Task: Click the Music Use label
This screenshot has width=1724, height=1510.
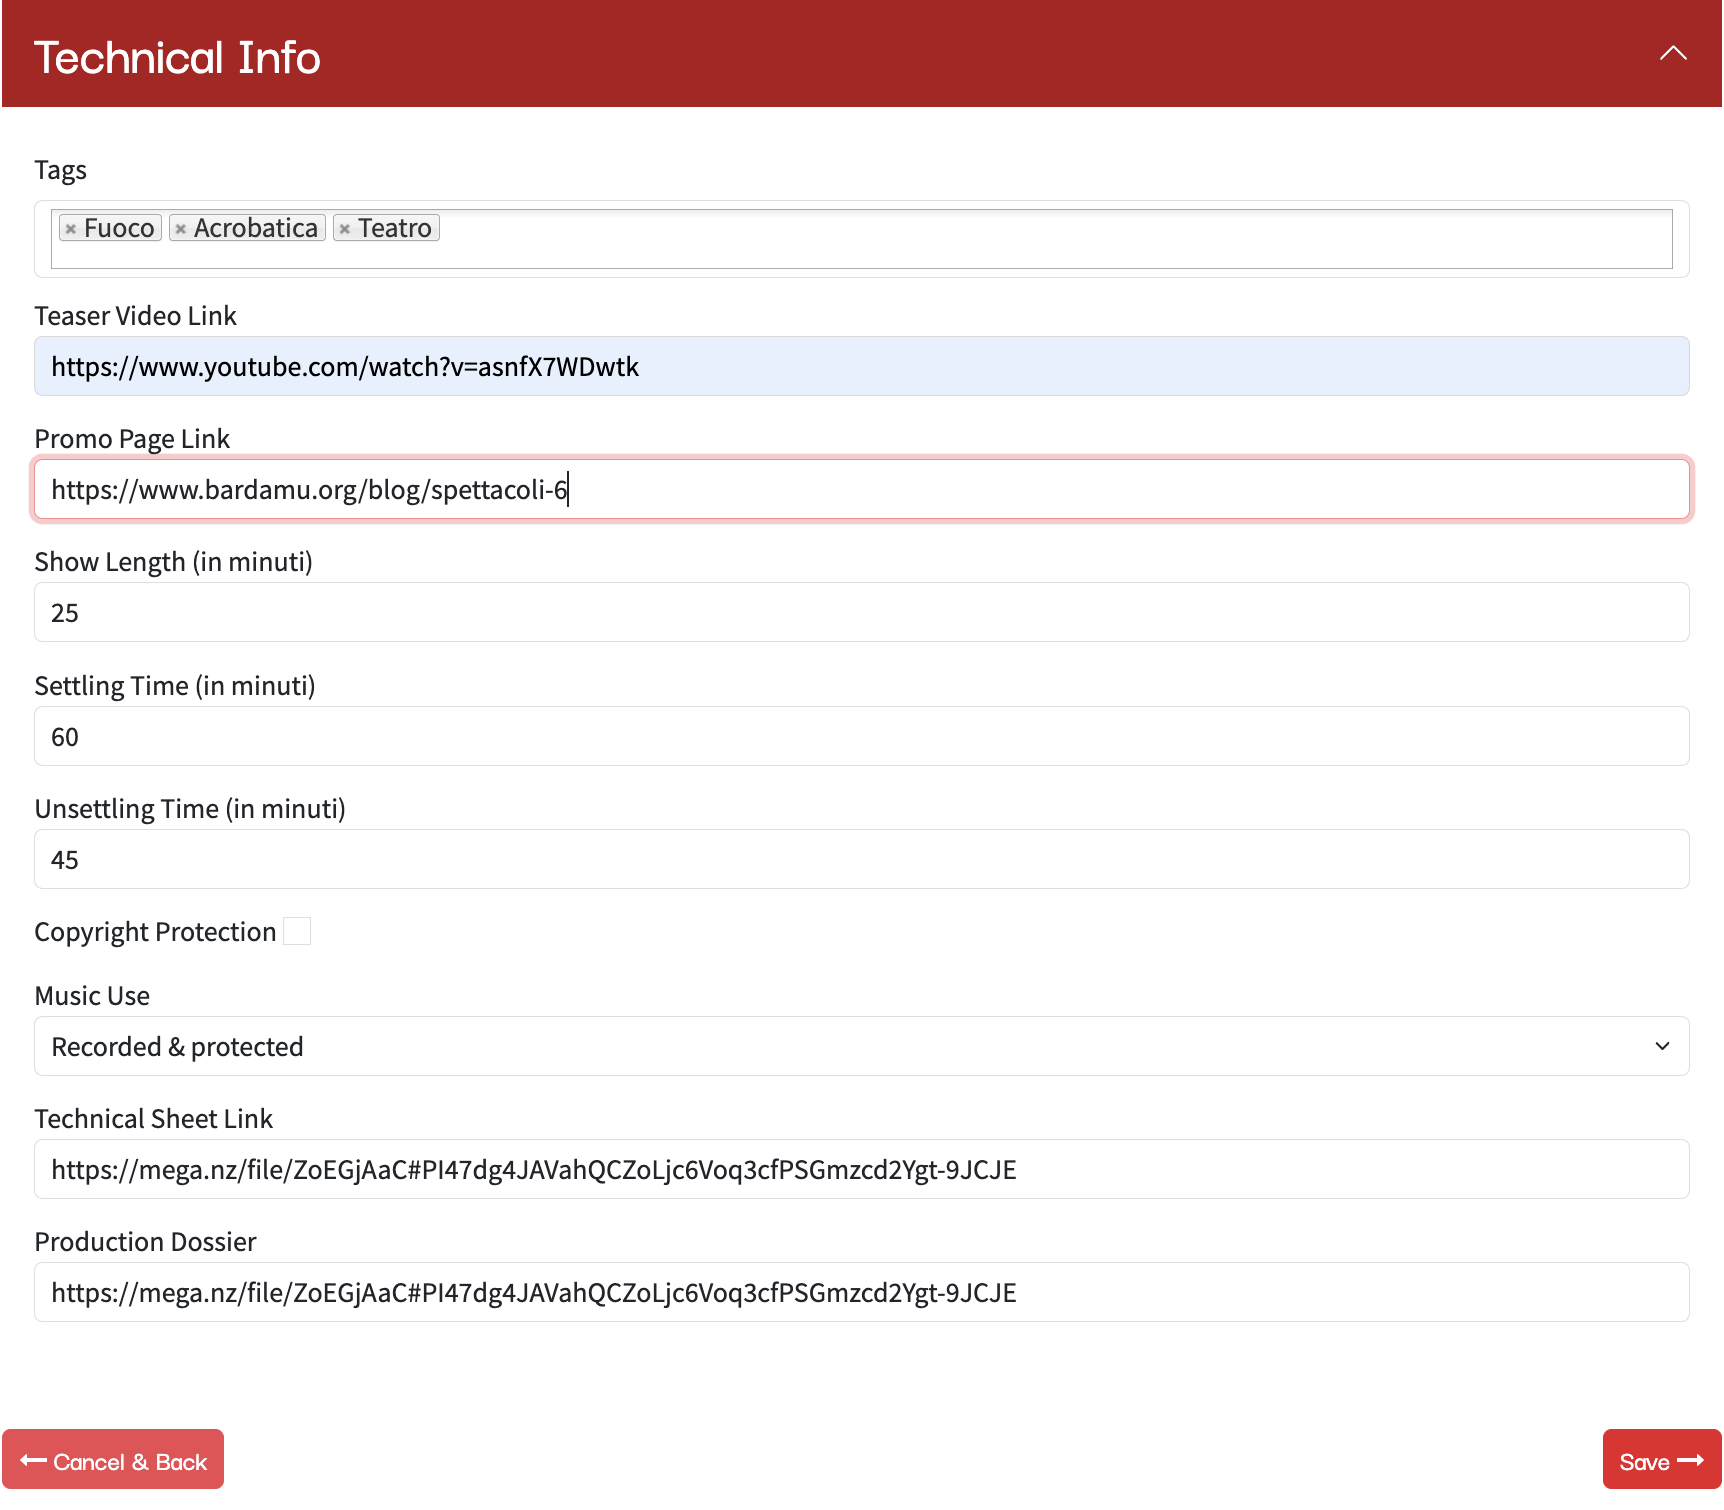Action: [x=92, y=996]
